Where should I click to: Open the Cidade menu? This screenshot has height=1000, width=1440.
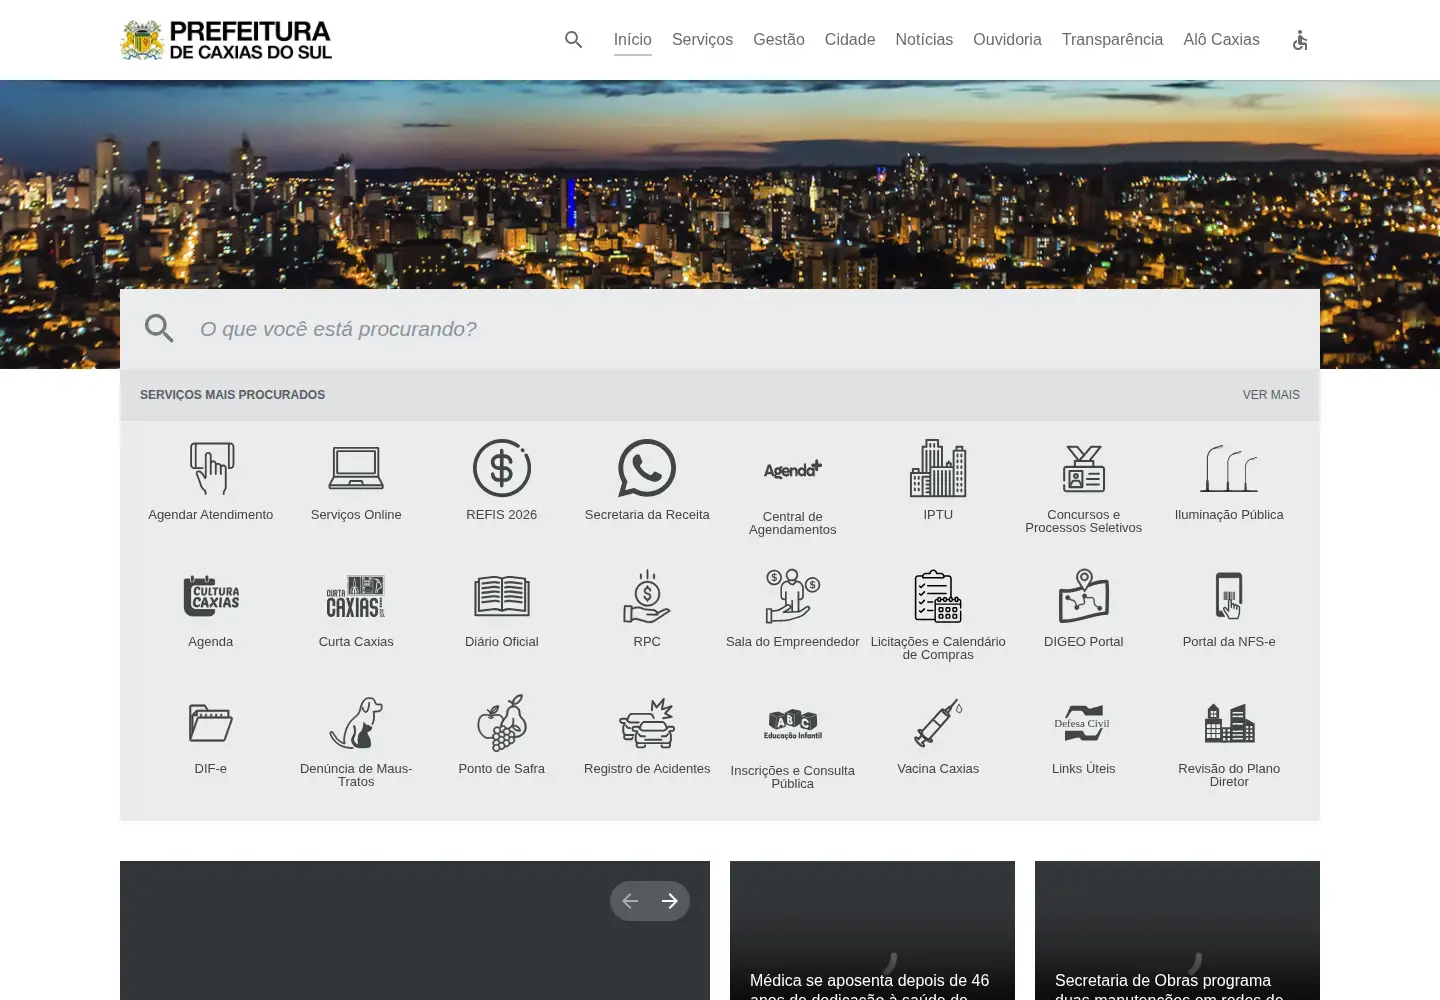coord(850,40)
